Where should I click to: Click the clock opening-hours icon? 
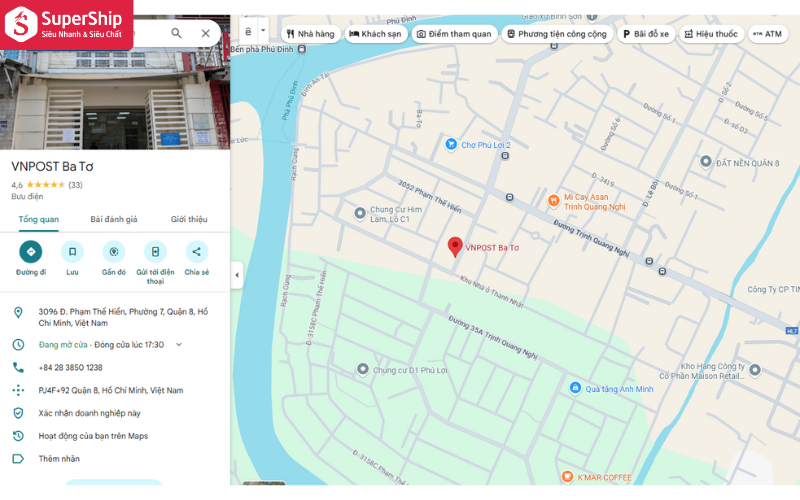pos(18,345)
